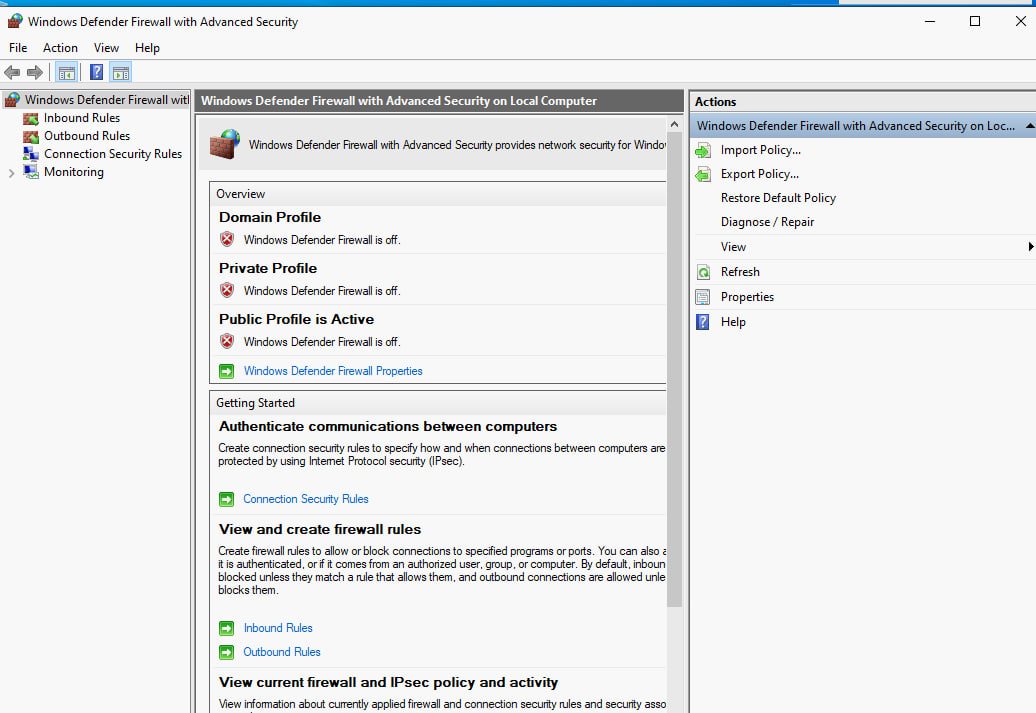Choose Help in the Actions pane
This screenshot has width=1036, height=713.
point(733,322)
